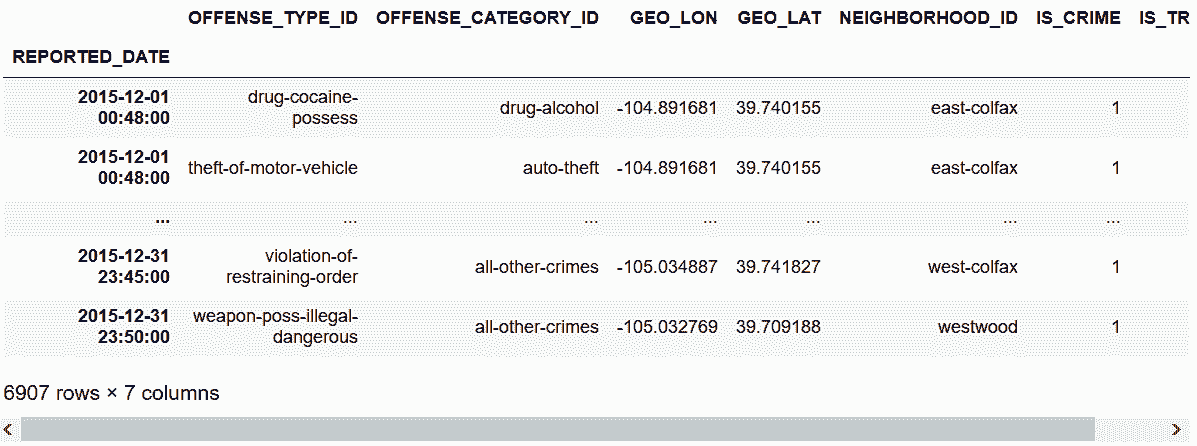Select the 2015-12-31 23:50:00 row label
Screen dimensions: 1197x446
123,326
